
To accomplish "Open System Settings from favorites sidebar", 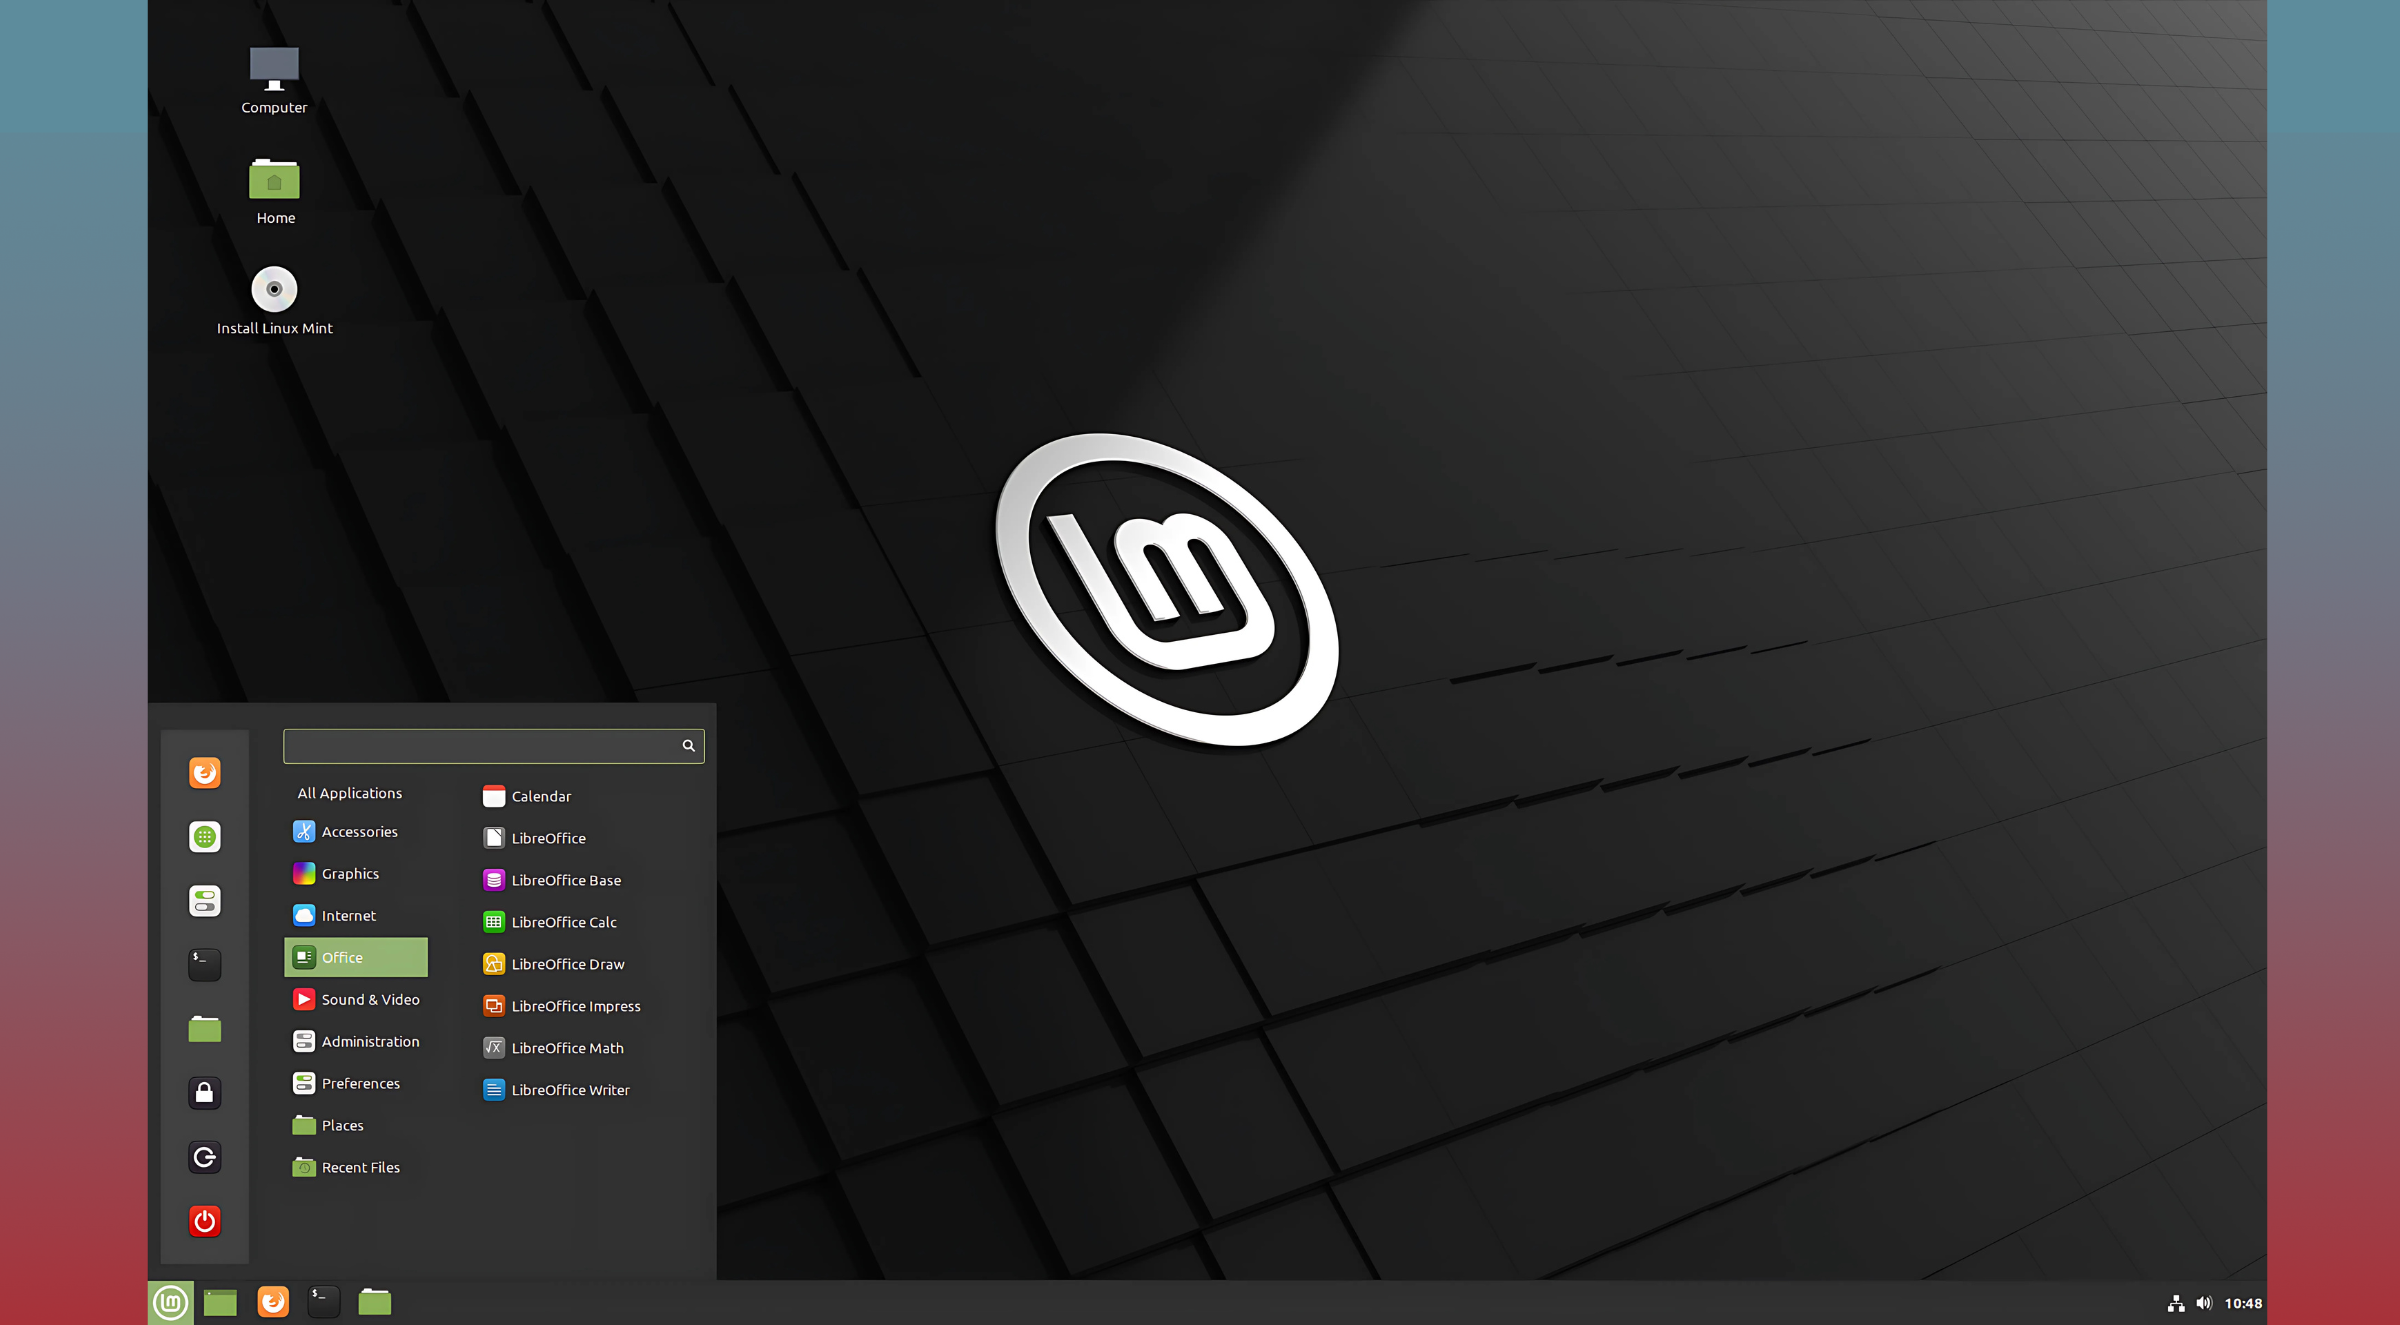I will click(x=205, y=901).
